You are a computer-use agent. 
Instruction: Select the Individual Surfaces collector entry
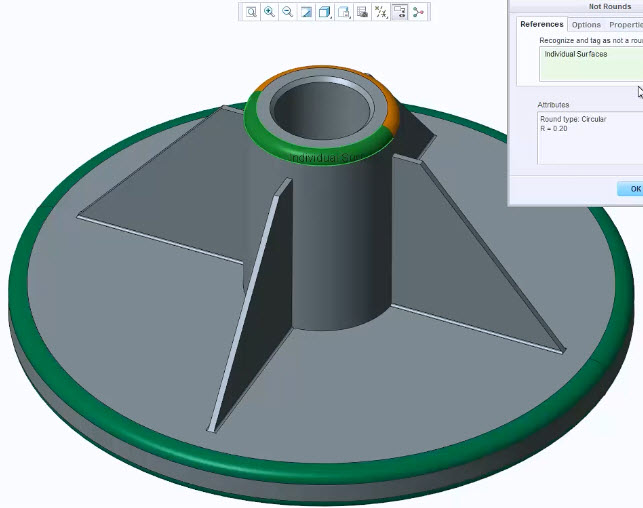(x=576, y=54)
